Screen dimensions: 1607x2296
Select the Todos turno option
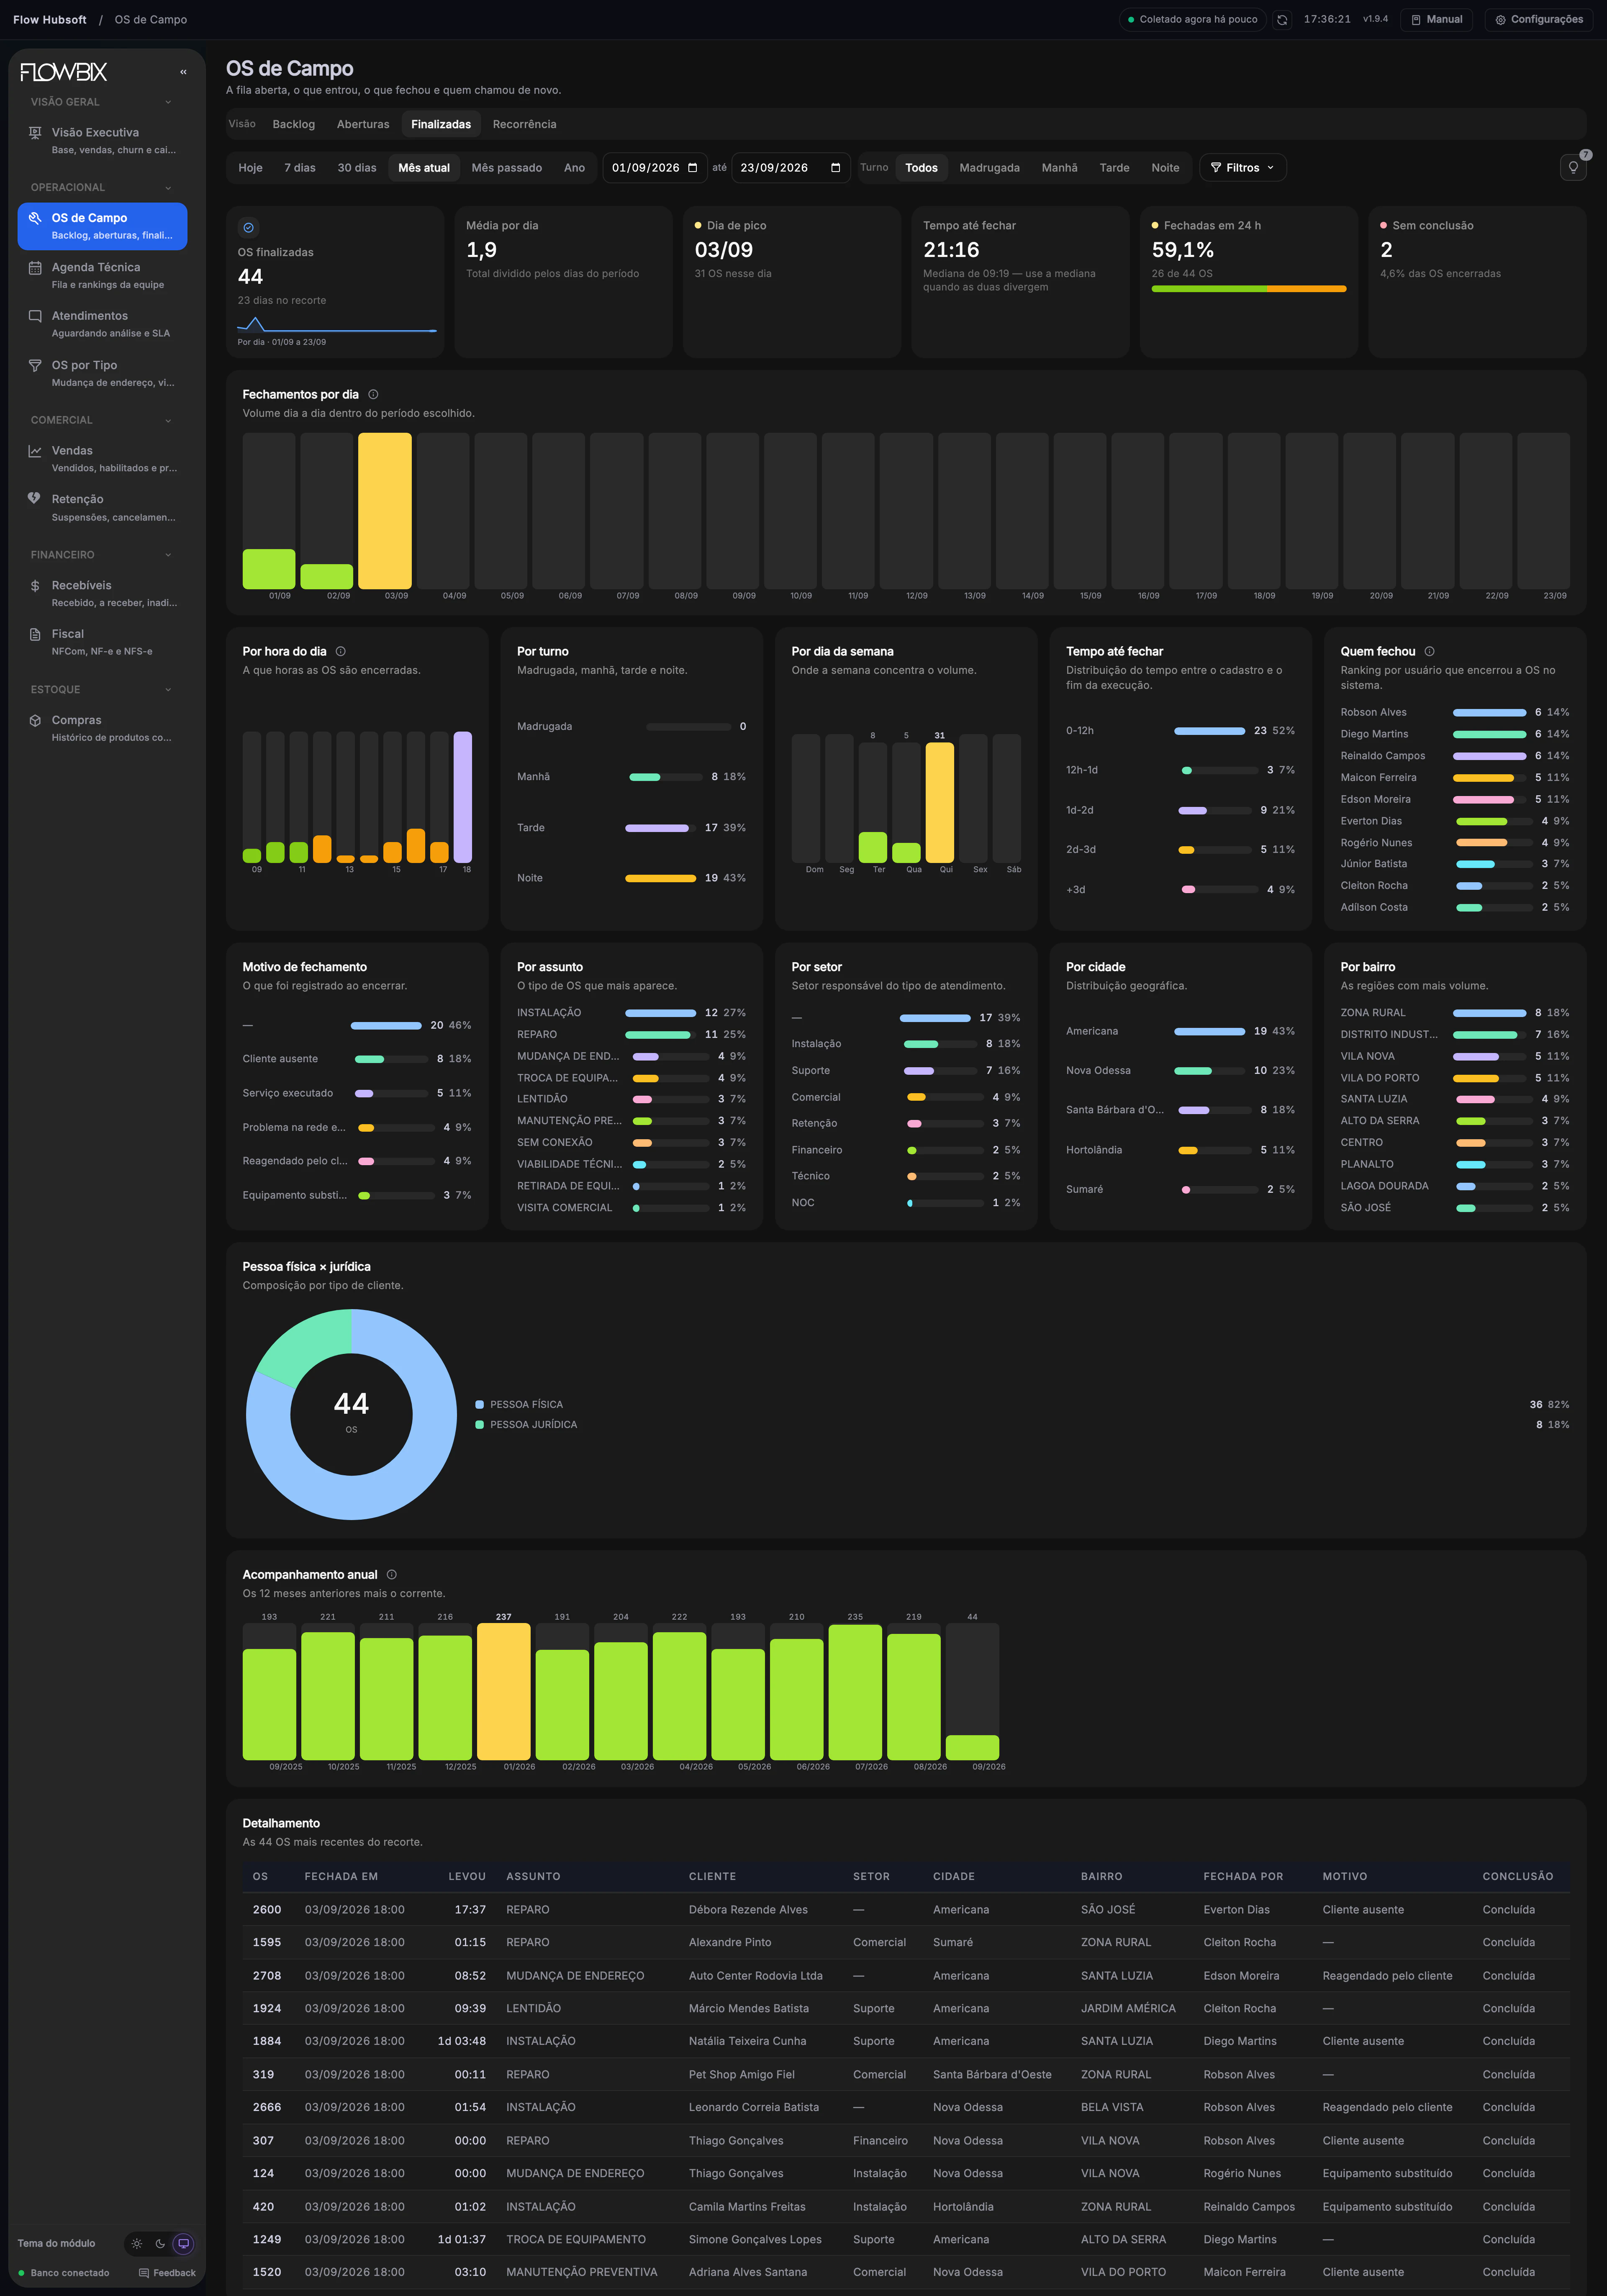[921, 168]
